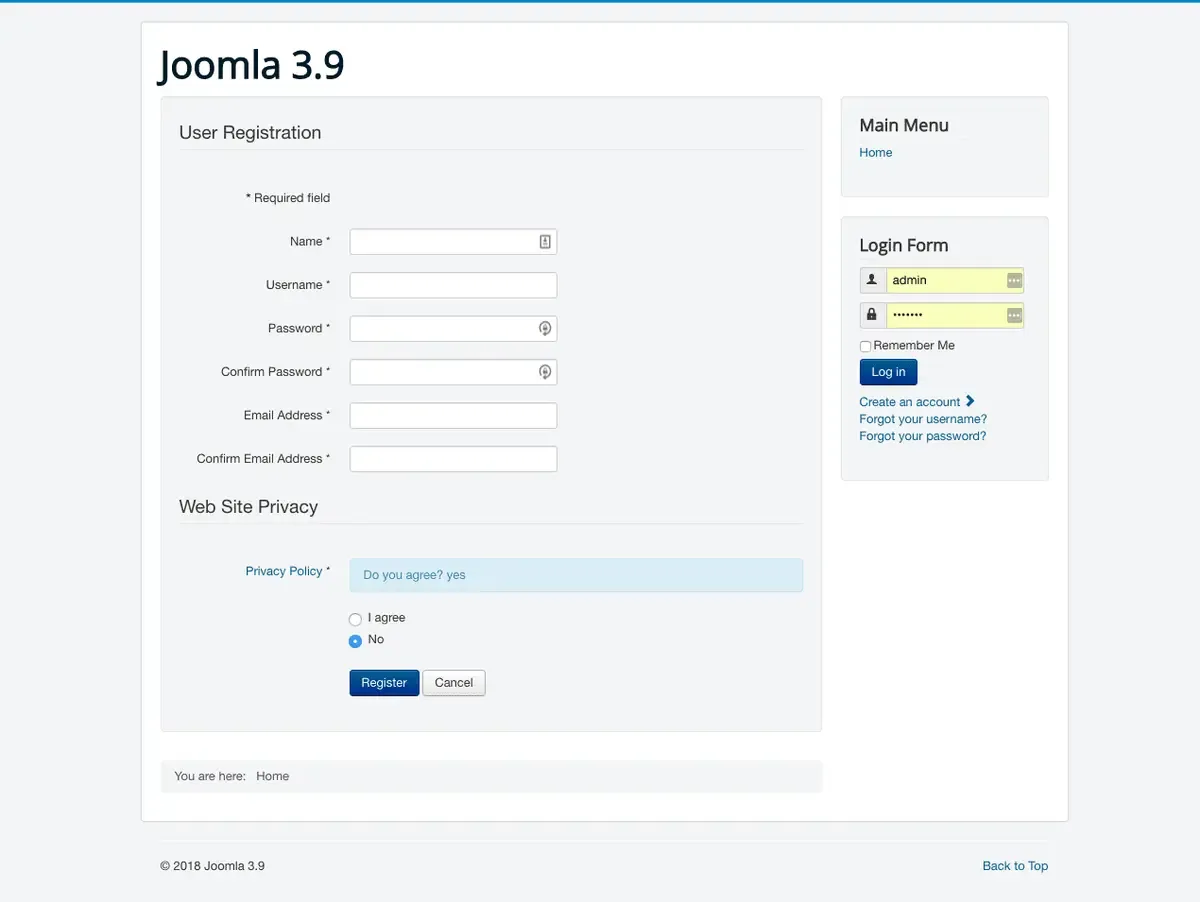Click the user icon beside the admin username field
This screenshot has height=902, width=1200.
[x=872, y=280]
